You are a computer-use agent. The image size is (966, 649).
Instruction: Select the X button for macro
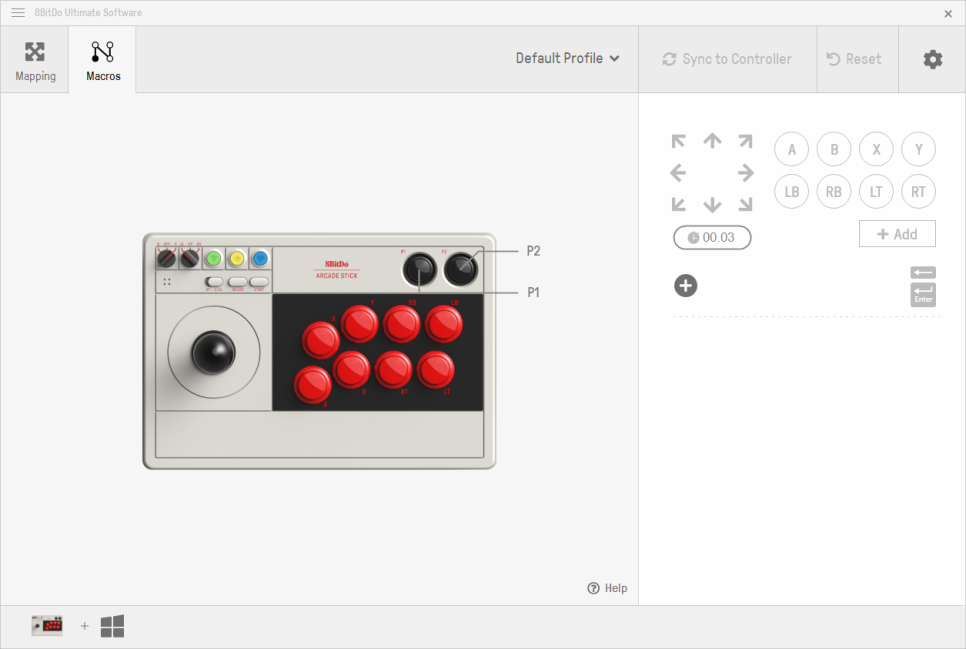coord(876,149)
